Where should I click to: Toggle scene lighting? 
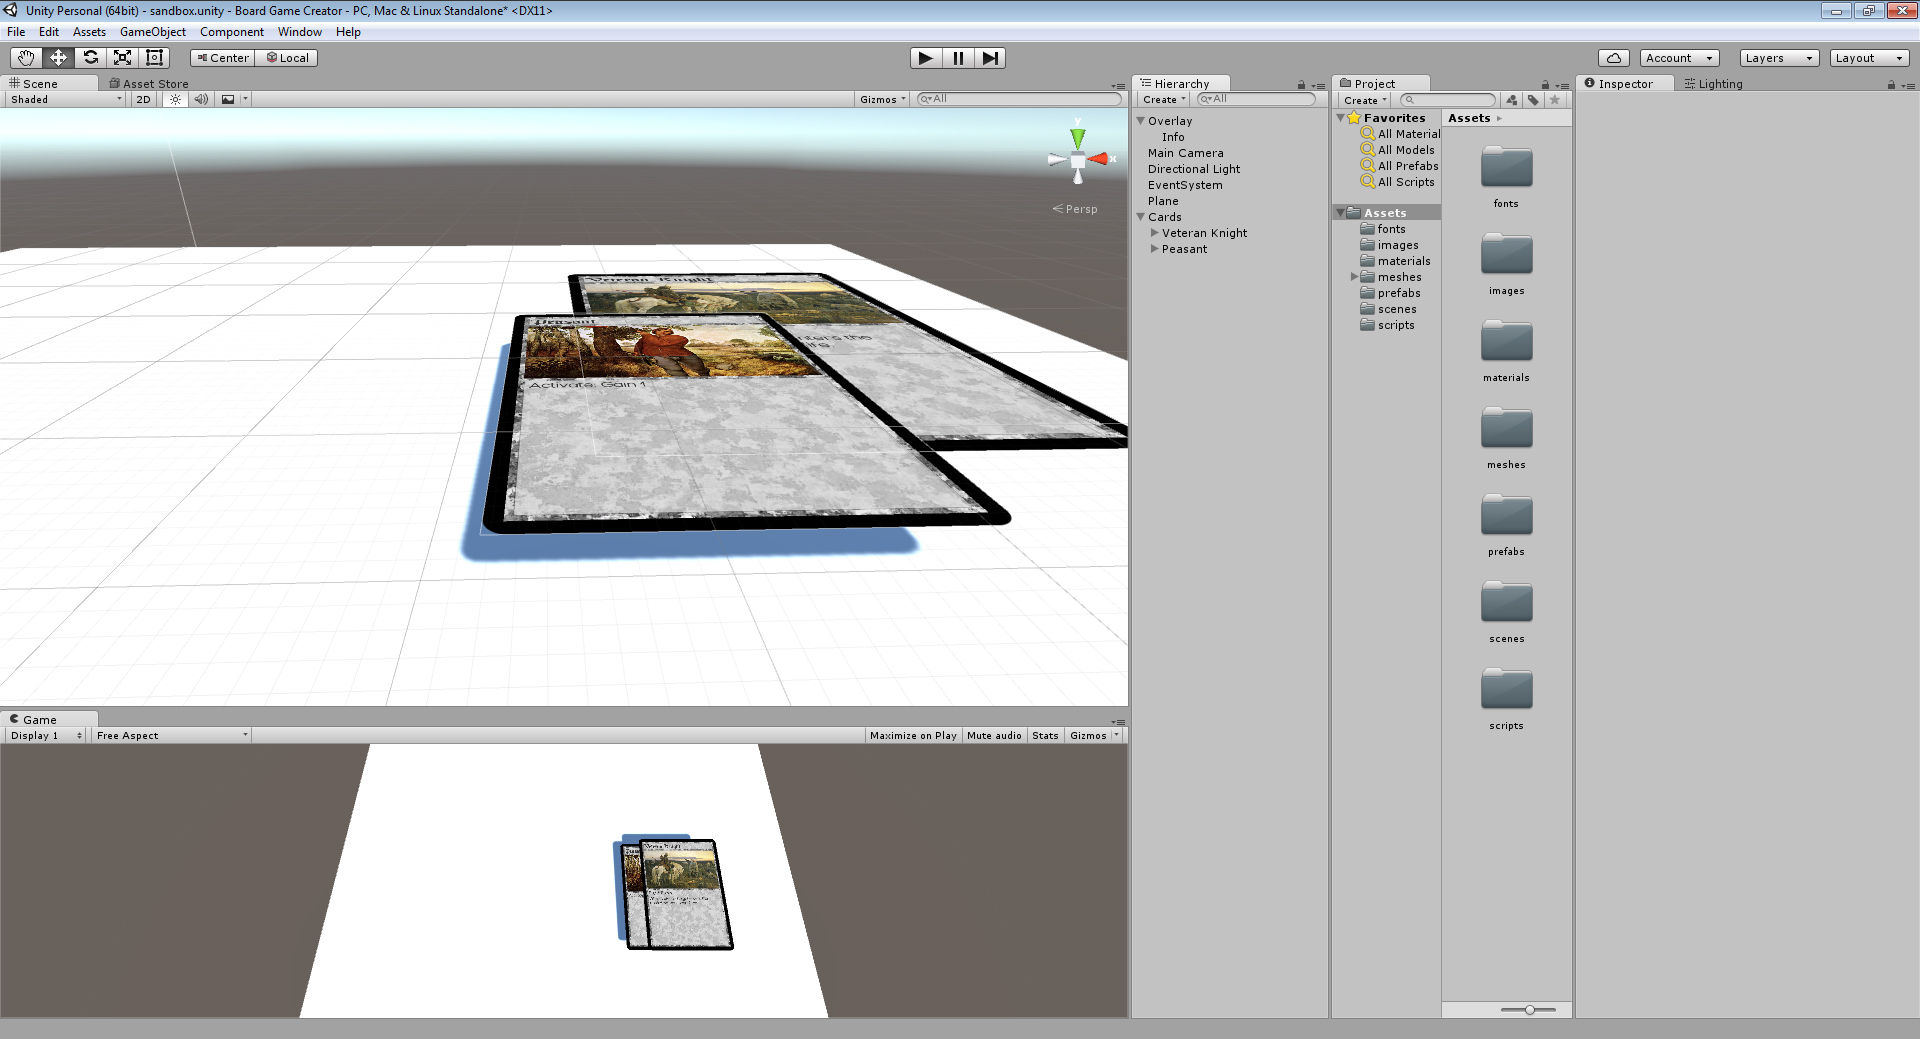(176, 99)
